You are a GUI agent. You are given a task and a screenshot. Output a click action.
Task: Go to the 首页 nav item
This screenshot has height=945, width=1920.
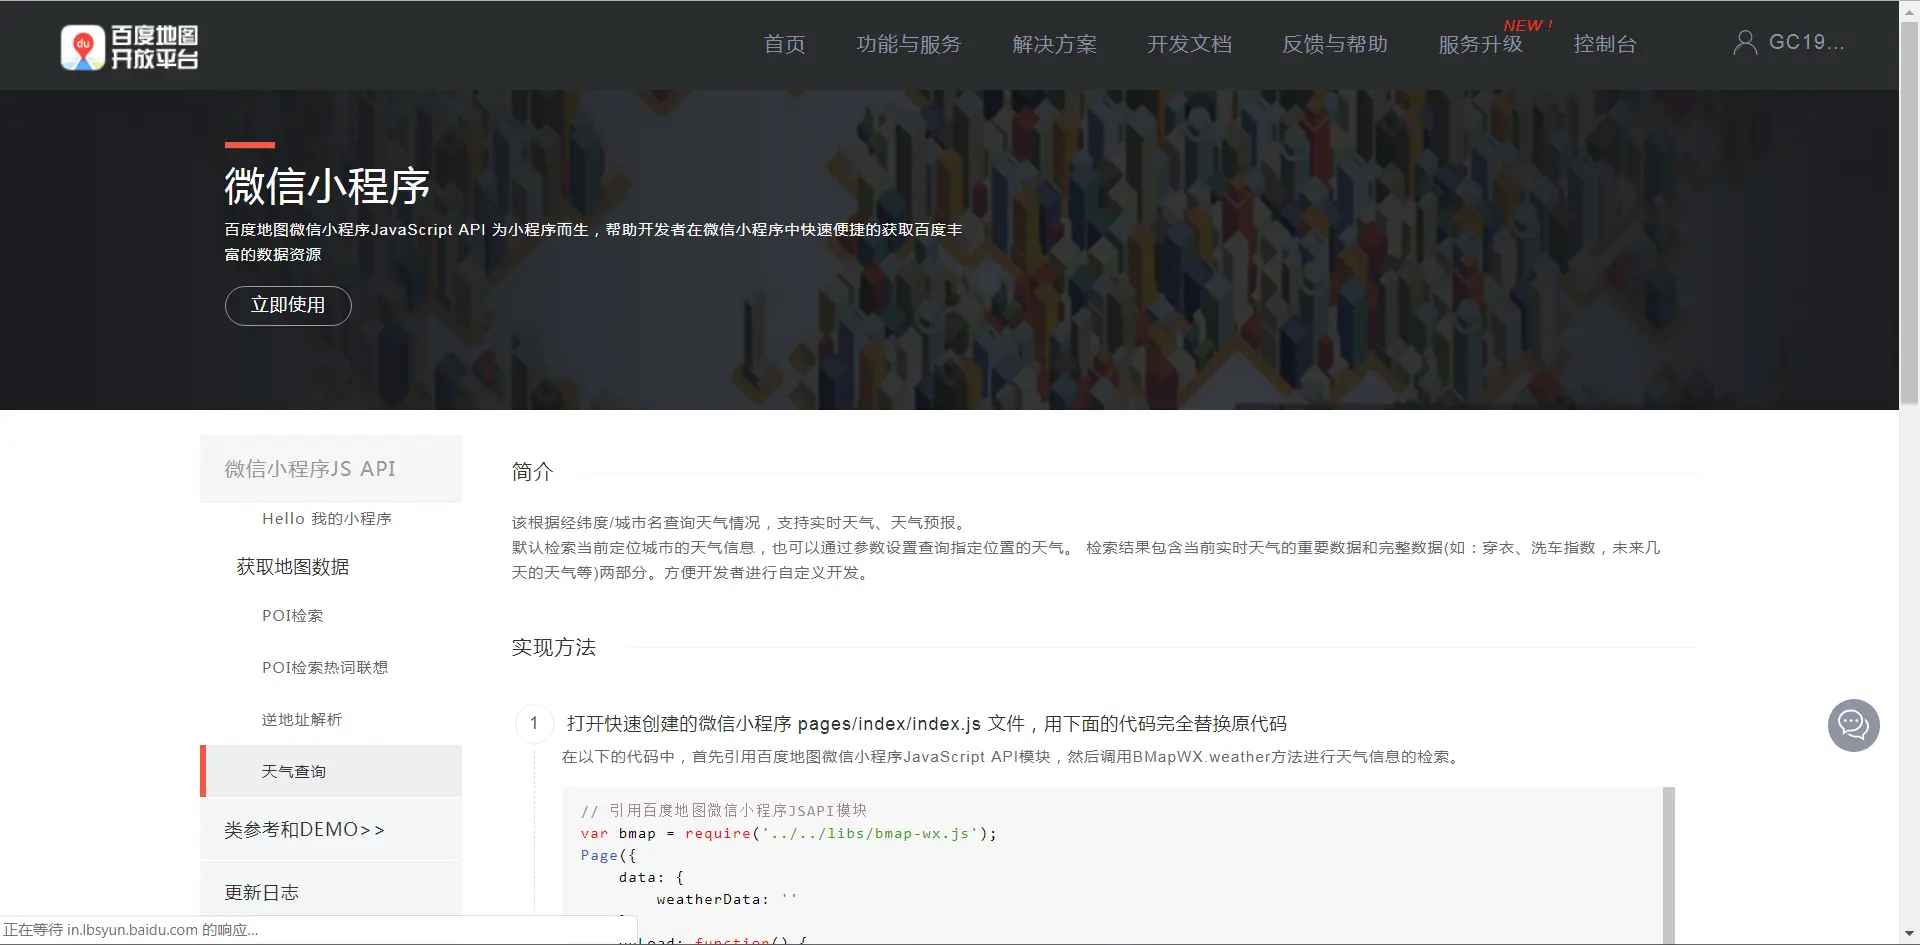[x=784, y=44]
